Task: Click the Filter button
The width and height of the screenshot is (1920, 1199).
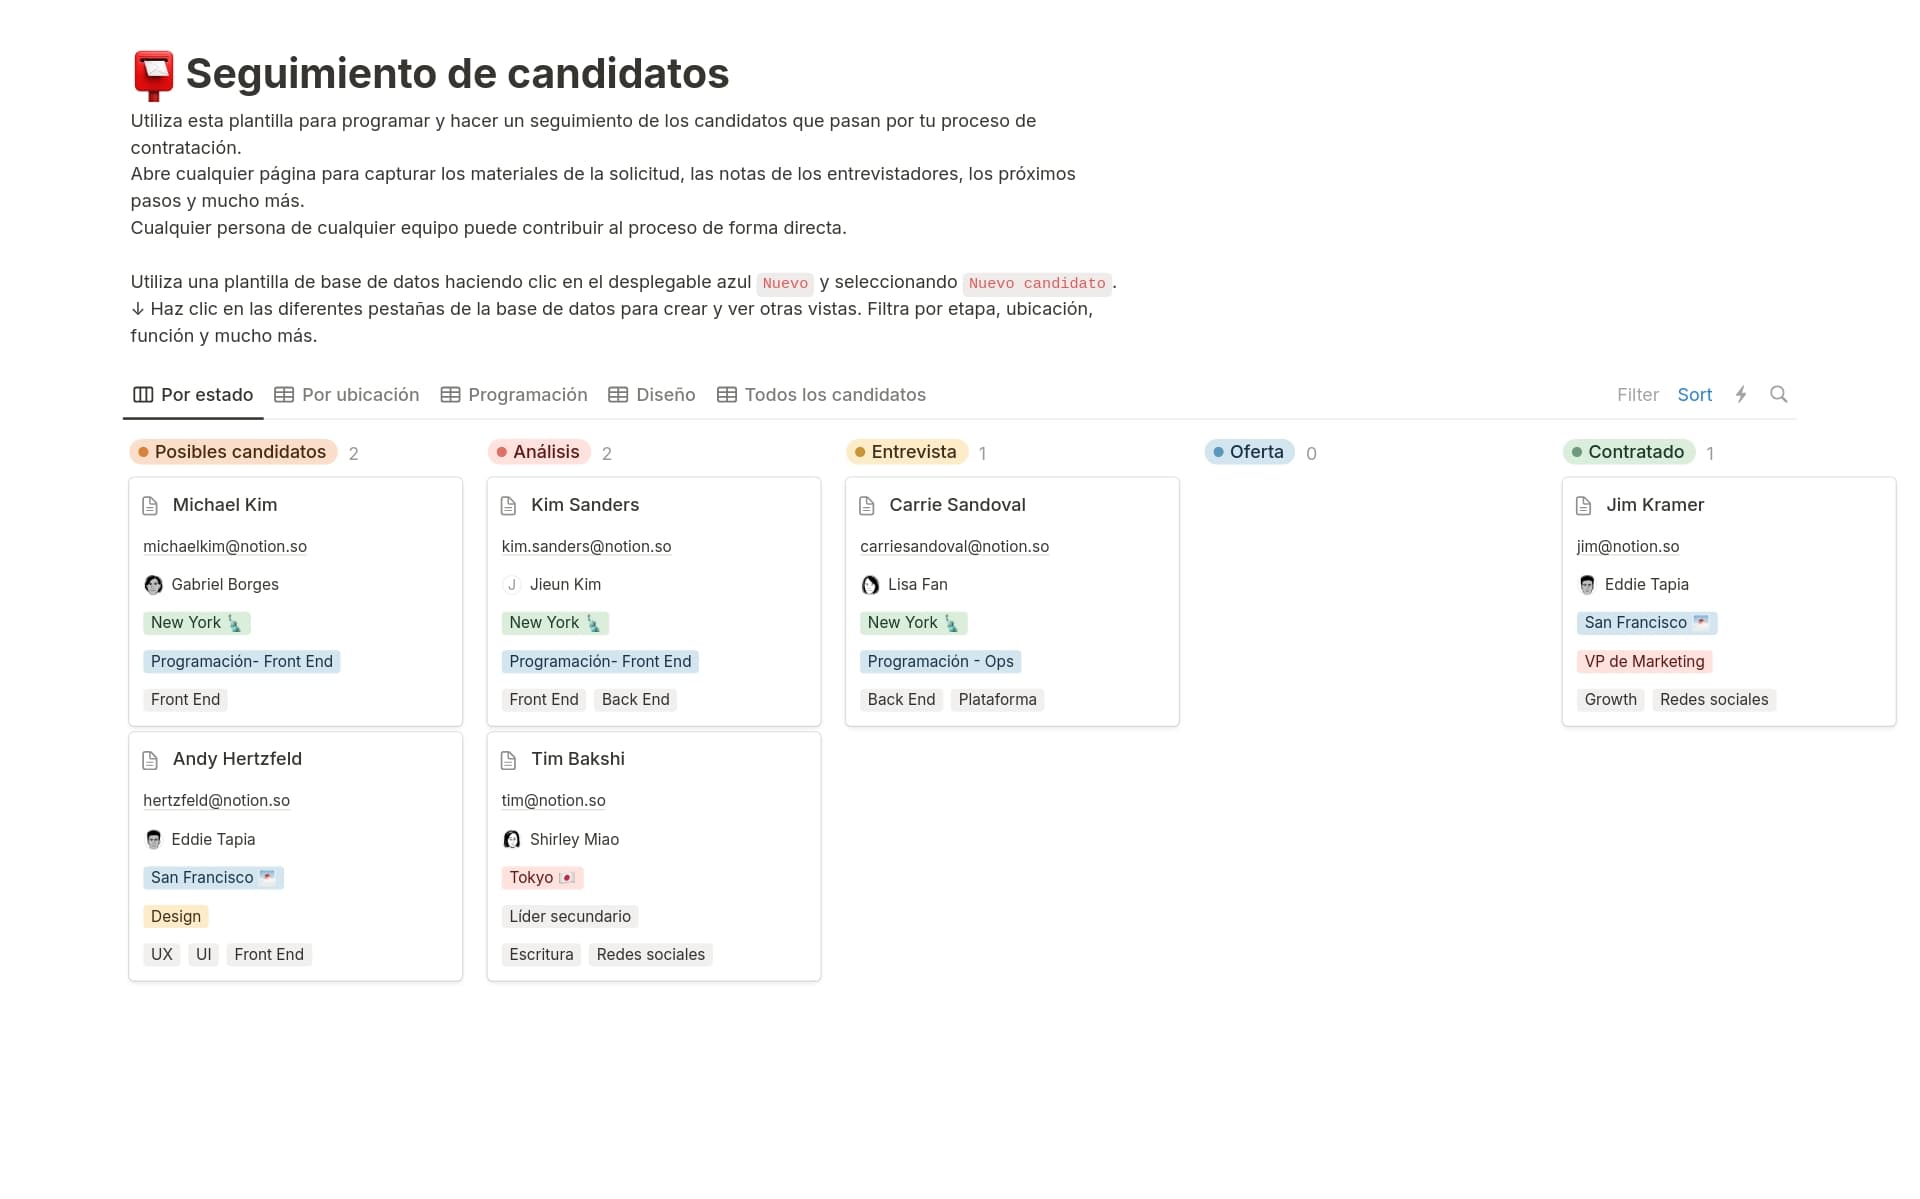Action: (x=1637, y=395)
